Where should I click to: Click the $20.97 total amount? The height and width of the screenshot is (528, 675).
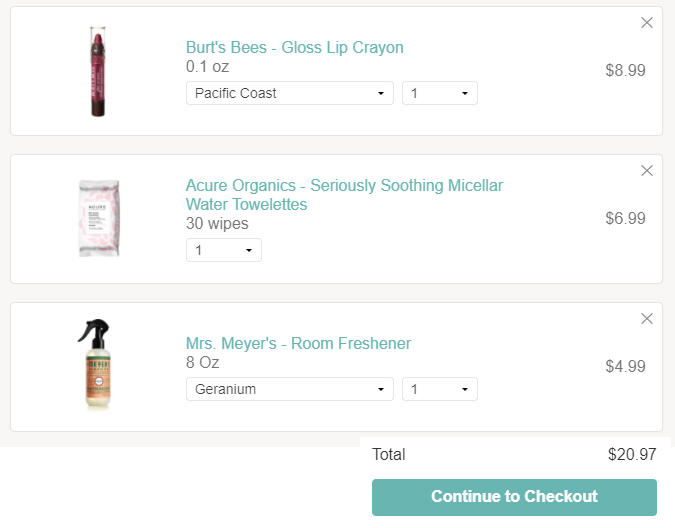tap(632, 454)
